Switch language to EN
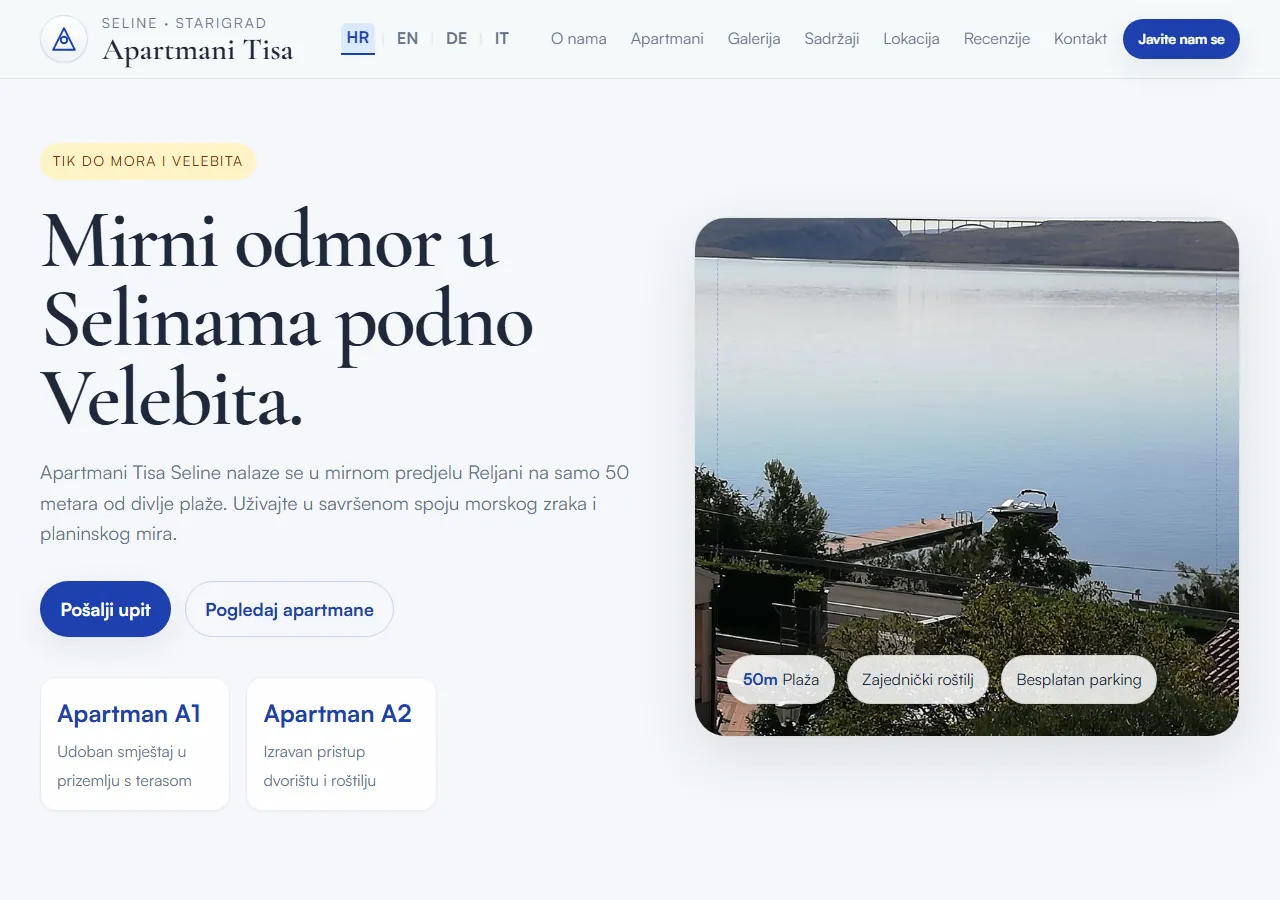This screenshot has width=1280, height=900. [x=407, y=38]
